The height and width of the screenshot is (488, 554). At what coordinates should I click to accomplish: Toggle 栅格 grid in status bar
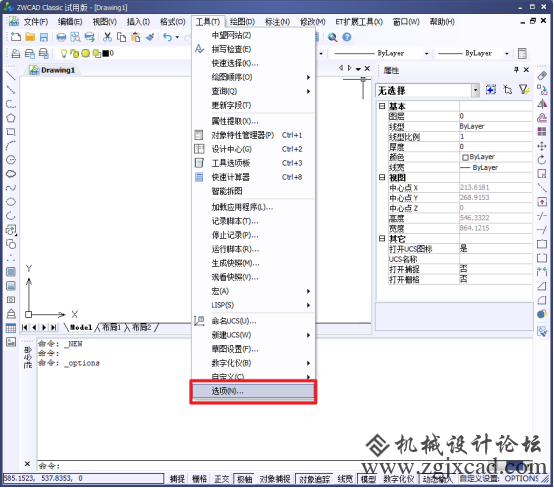(199, 479)
